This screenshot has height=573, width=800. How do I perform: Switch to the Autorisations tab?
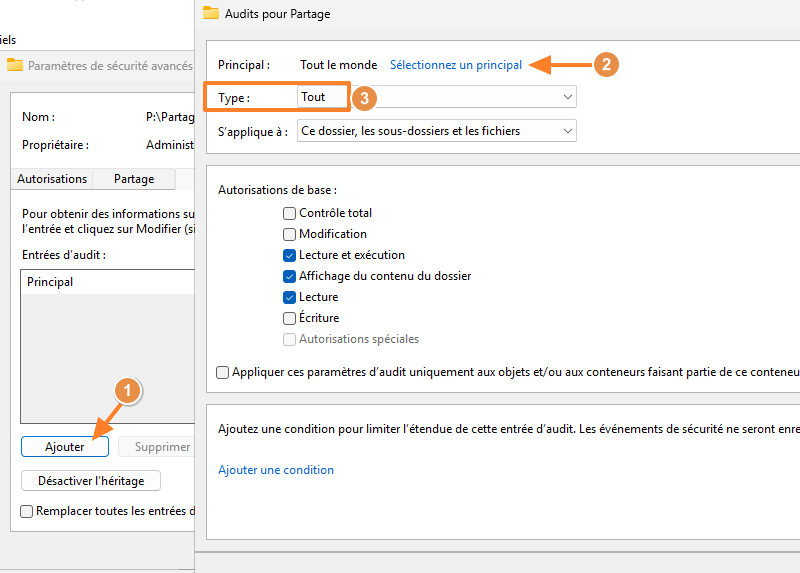[52, 179]
